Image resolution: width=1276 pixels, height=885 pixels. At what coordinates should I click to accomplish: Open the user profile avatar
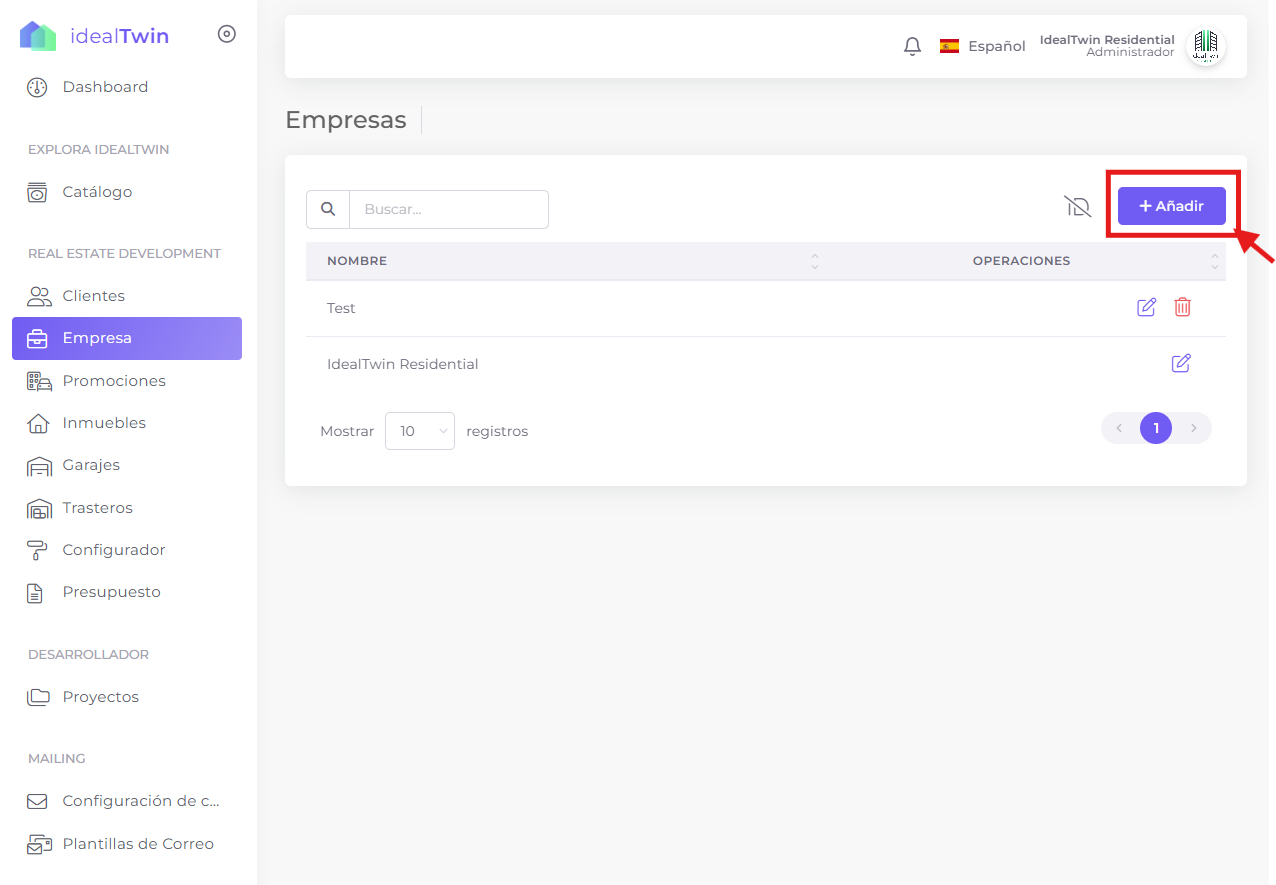click(x=1205, y=46)
